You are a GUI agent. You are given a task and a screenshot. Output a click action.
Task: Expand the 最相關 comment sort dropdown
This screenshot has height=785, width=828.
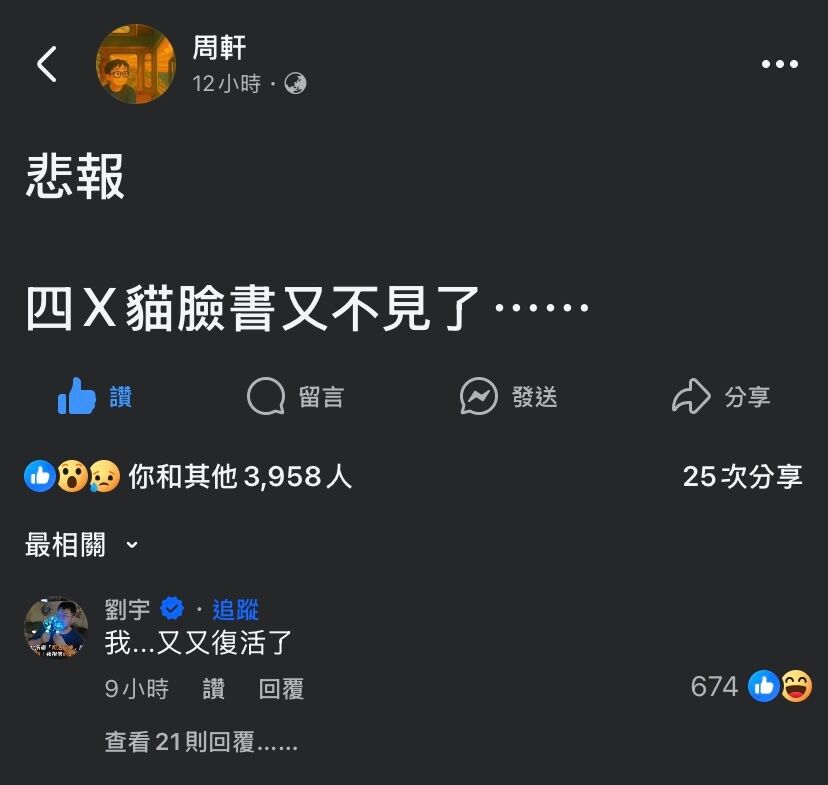click(x=82, y=544)
